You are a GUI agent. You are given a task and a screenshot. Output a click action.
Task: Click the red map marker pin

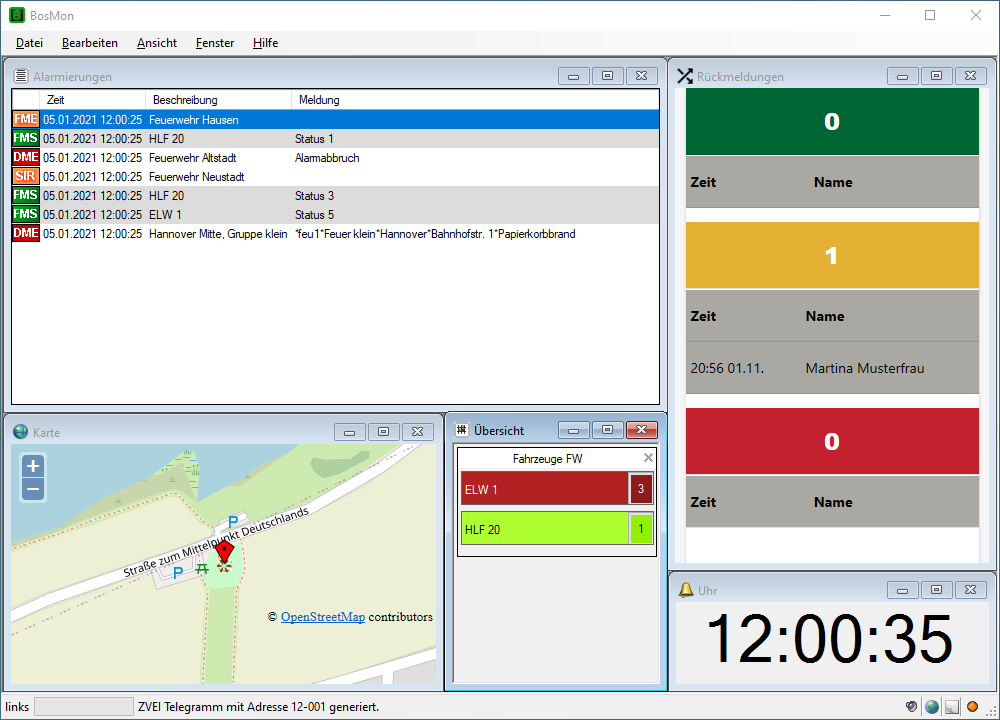tap(224, 552)
